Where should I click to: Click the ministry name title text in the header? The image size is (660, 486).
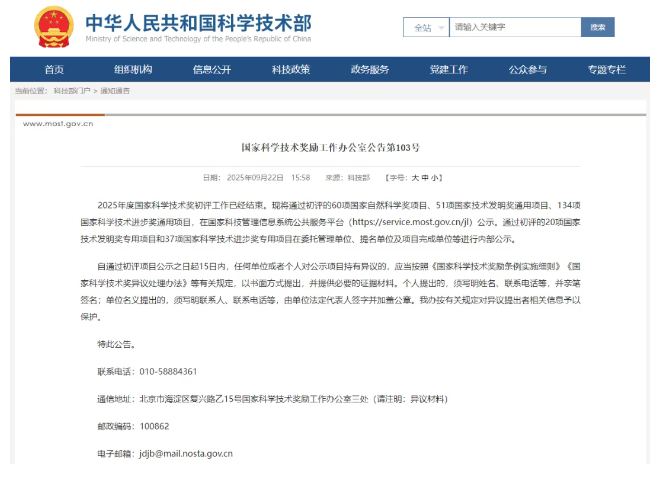pos(197,24)
